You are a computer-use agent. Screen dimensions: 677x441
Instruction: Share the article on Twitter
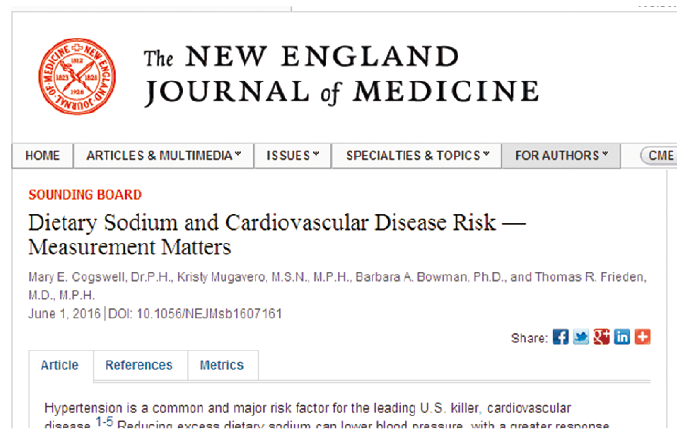click(x=581, y=337)
